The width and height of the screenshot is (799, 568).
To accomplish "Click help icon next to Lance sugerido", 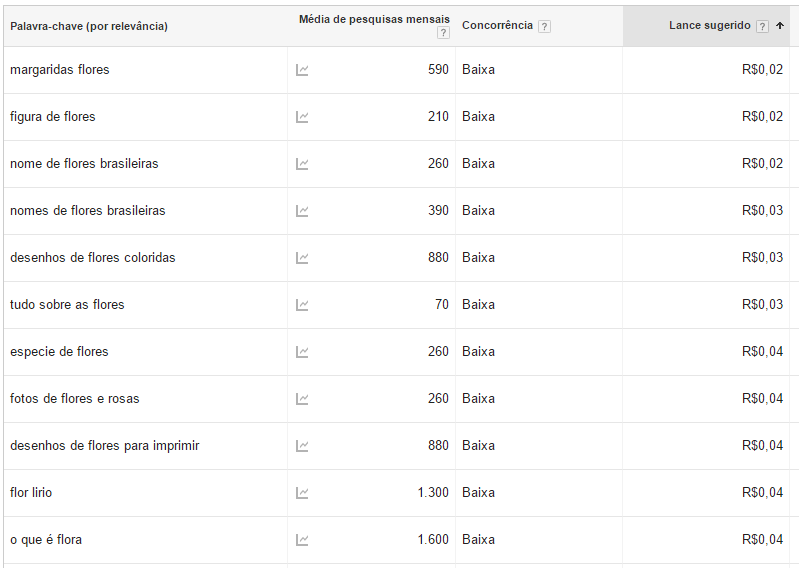I will tap(763, 27).
